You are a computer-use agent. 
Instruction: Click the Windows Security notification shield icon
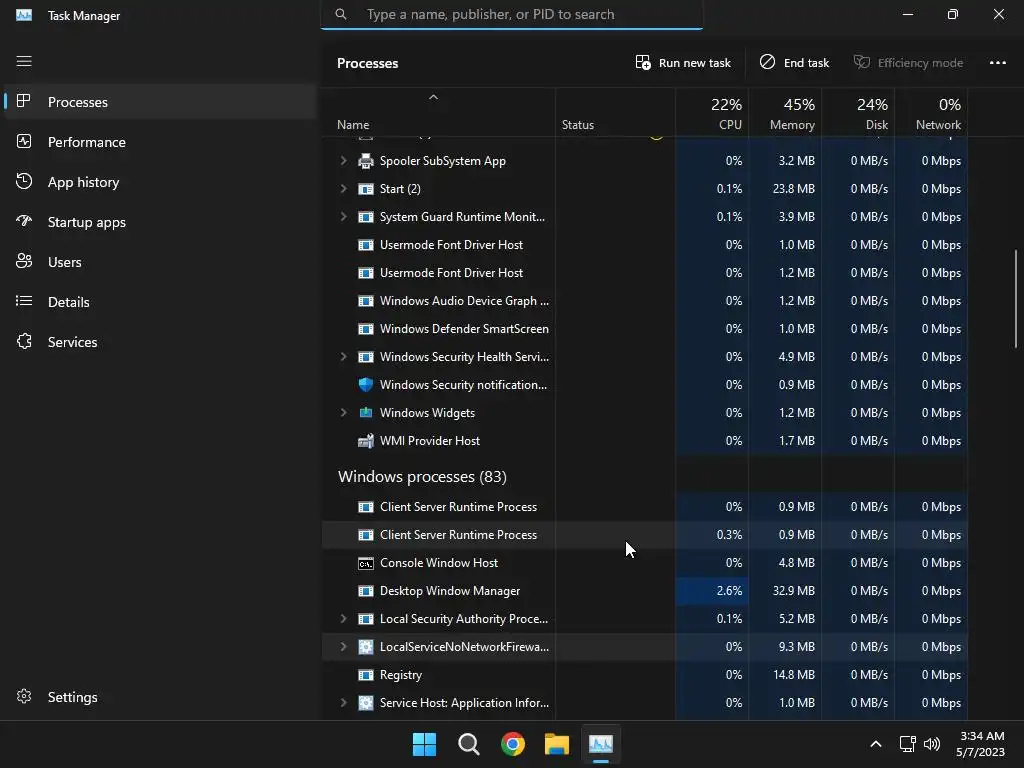coord(366,385)
